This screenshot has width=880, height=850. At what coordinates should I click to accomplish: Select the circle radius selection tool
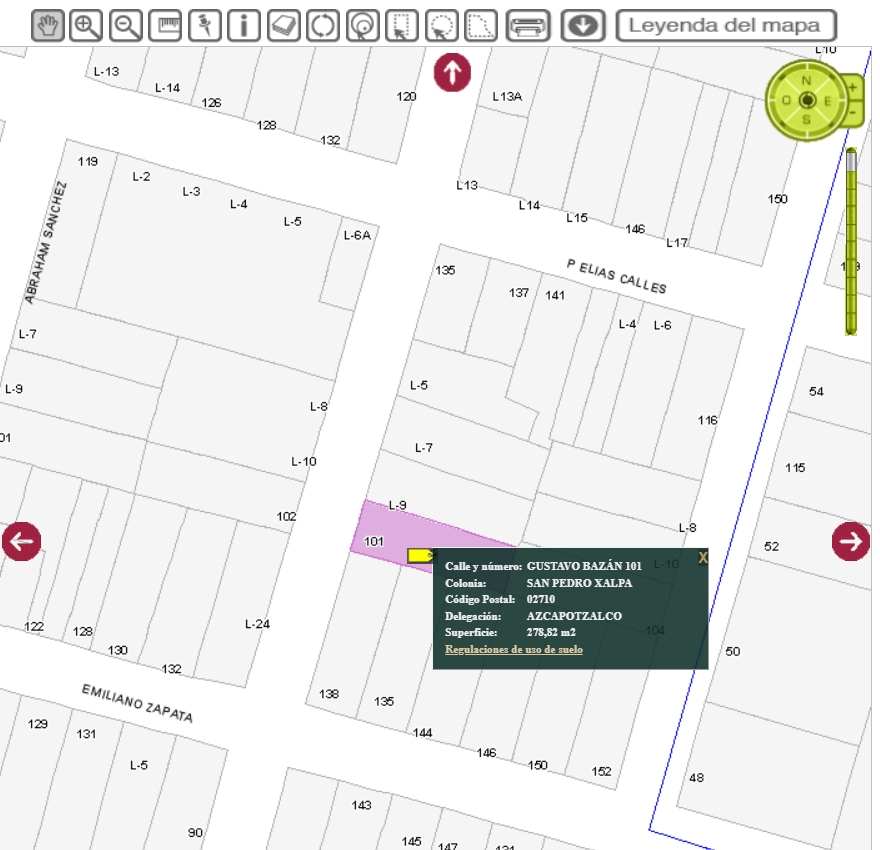[363, 26]
